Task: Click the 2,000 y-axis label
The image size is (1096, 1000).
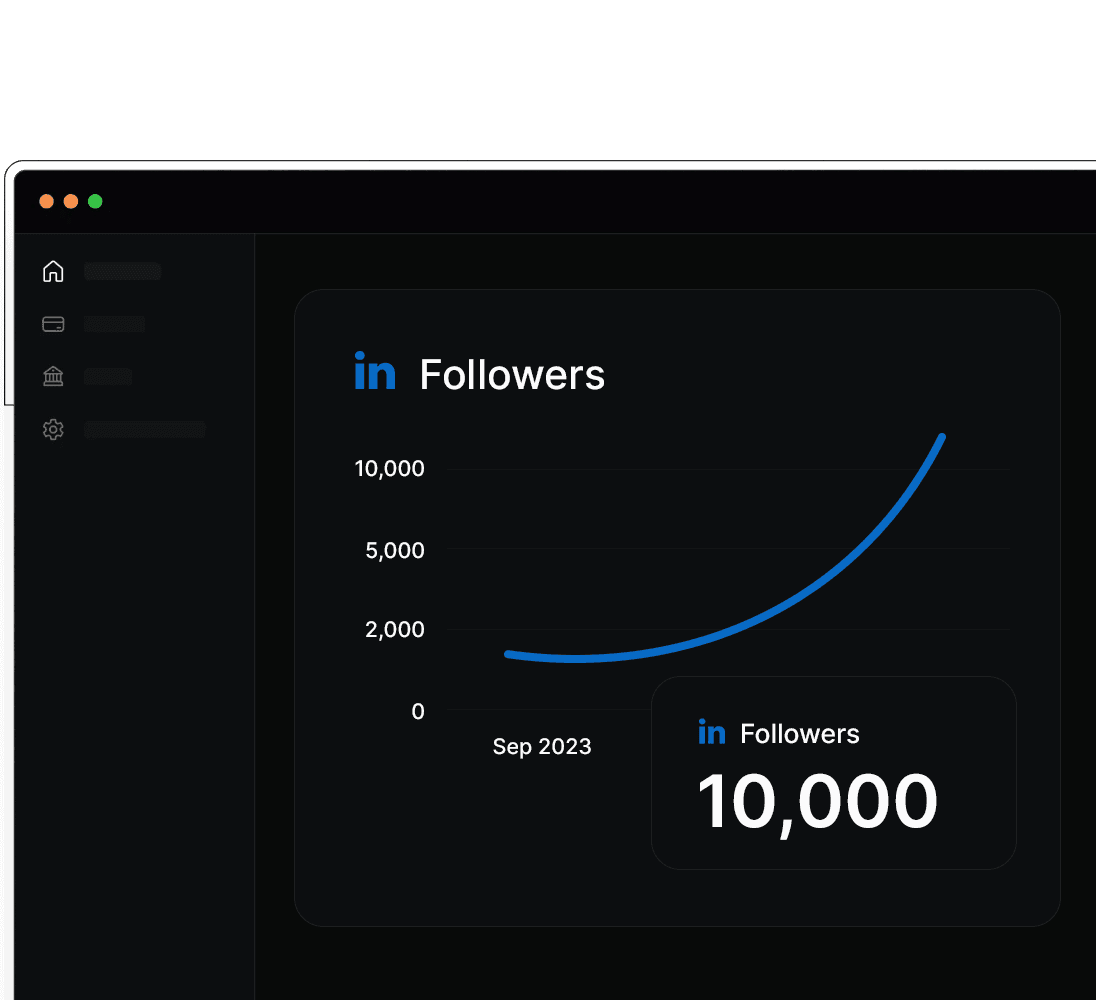Action: point(395,629)
